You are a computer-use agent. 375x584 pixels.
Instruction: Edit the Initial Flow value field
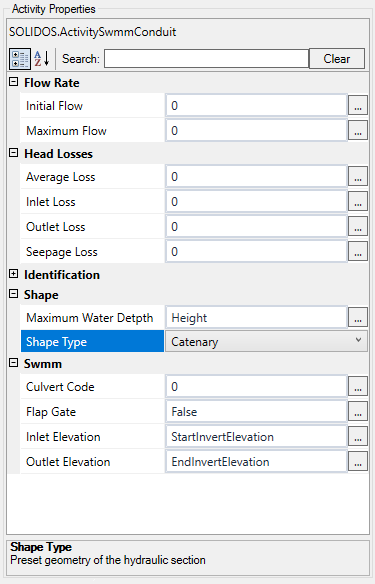(256, 105)
